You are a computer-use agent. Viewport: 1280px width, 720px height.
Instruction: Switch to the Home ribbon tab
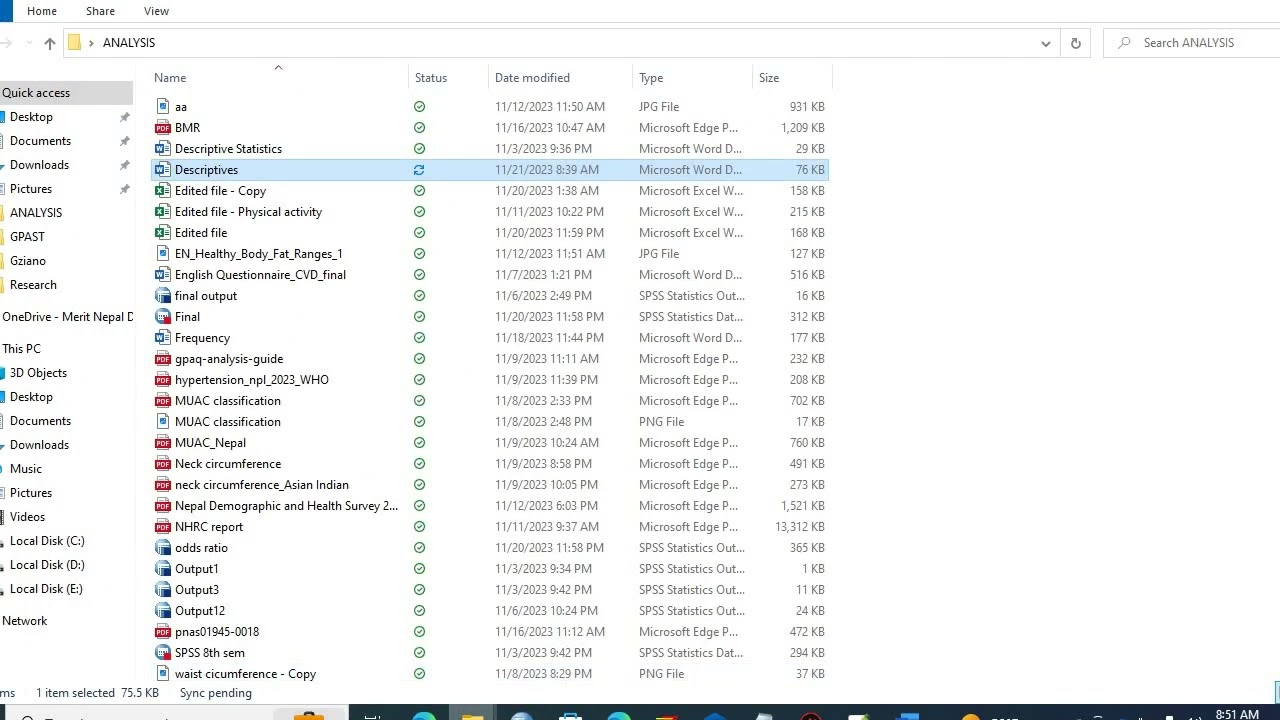(42, 11)
